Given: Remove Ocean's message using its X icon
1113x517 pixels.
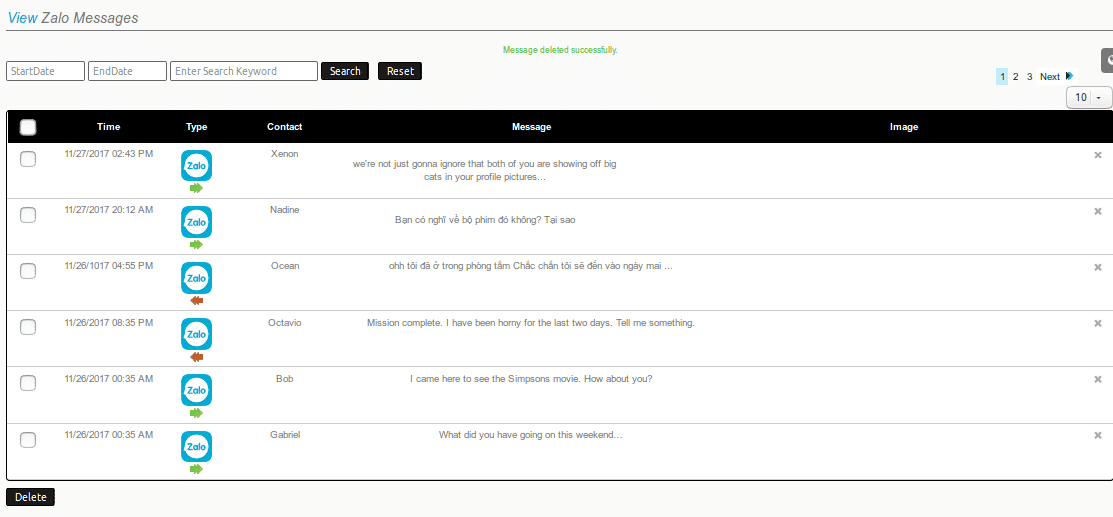Looking at the screenshot, I should click(1097, 267).
